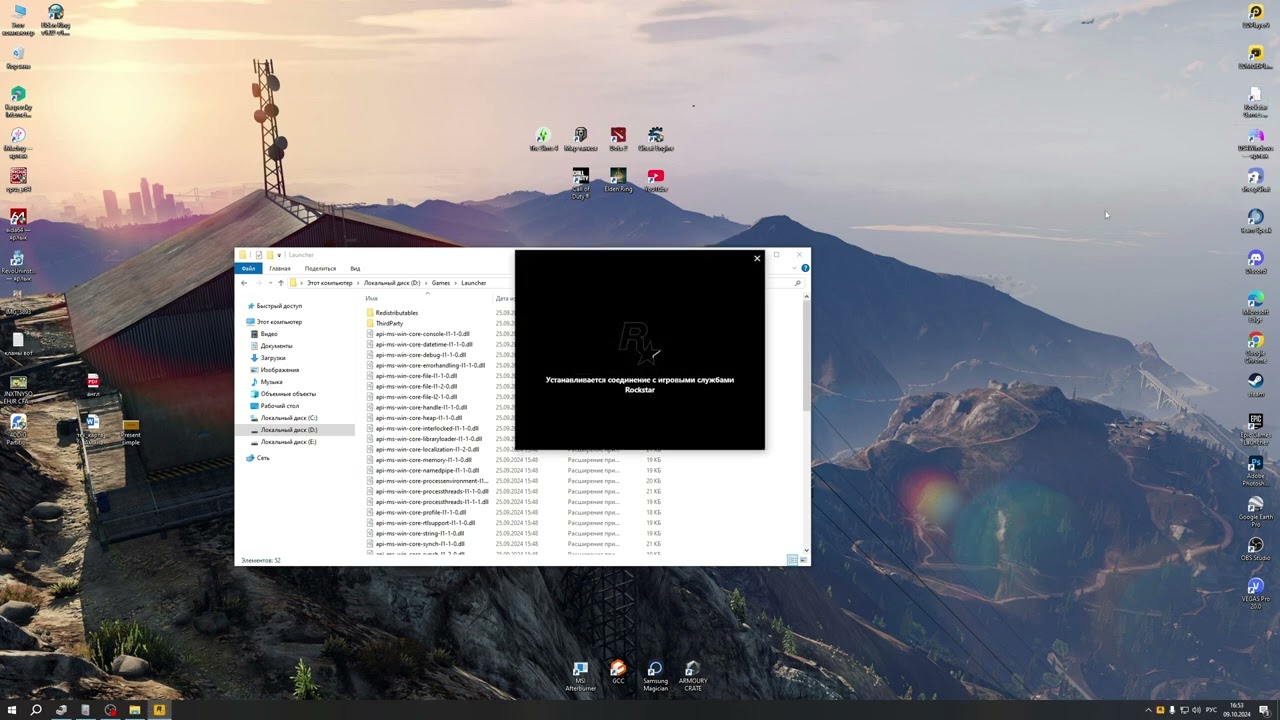Select the Elden Ring desktop icon
The height and width of the screenshot is (720, 1280).
point(618,178)
